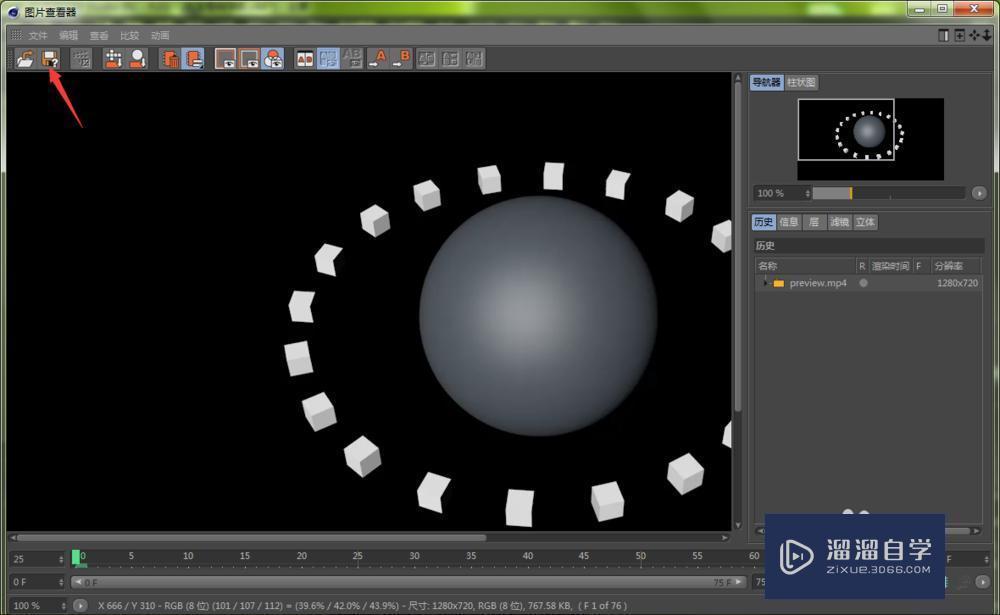
Task: Toggle the highlighted swap A/B icon
Action: coord(328,59)
